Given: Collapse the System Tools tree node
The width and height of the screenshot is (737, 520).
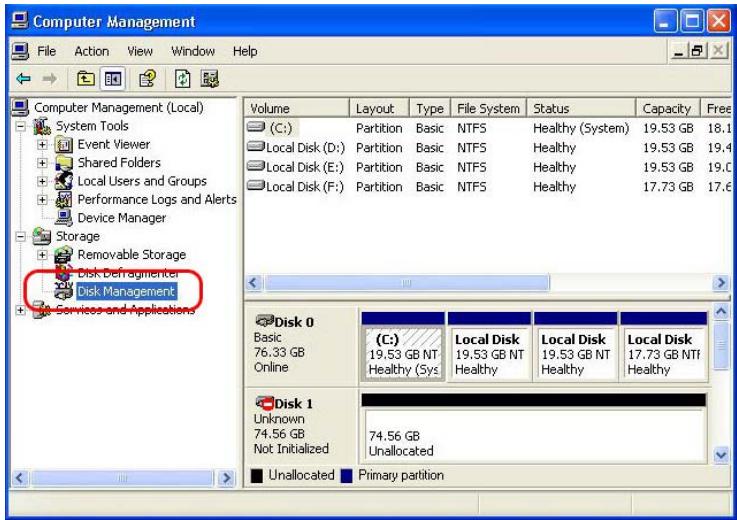Looking at the screenshot, I should pyautogui.click(x=13, y=127).
